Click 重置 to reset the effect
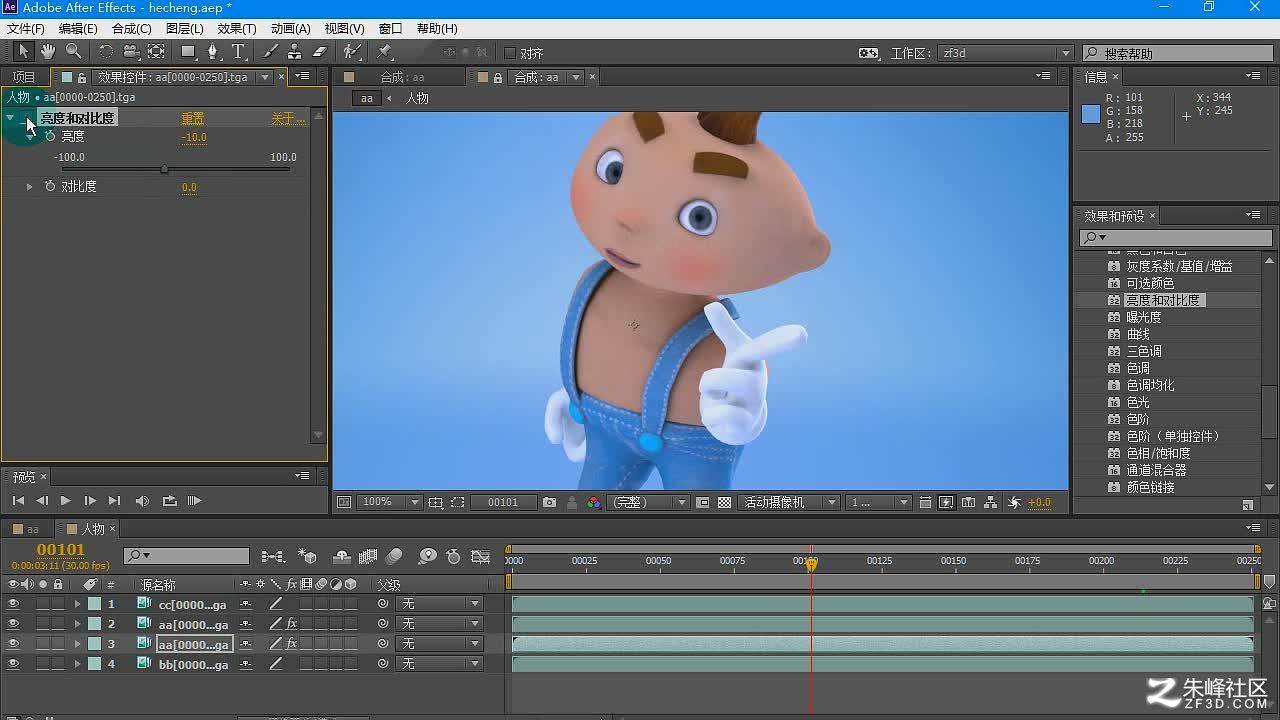Image resolution: width=1280 pixels, height=720 pixels. (x=192, y=118)
